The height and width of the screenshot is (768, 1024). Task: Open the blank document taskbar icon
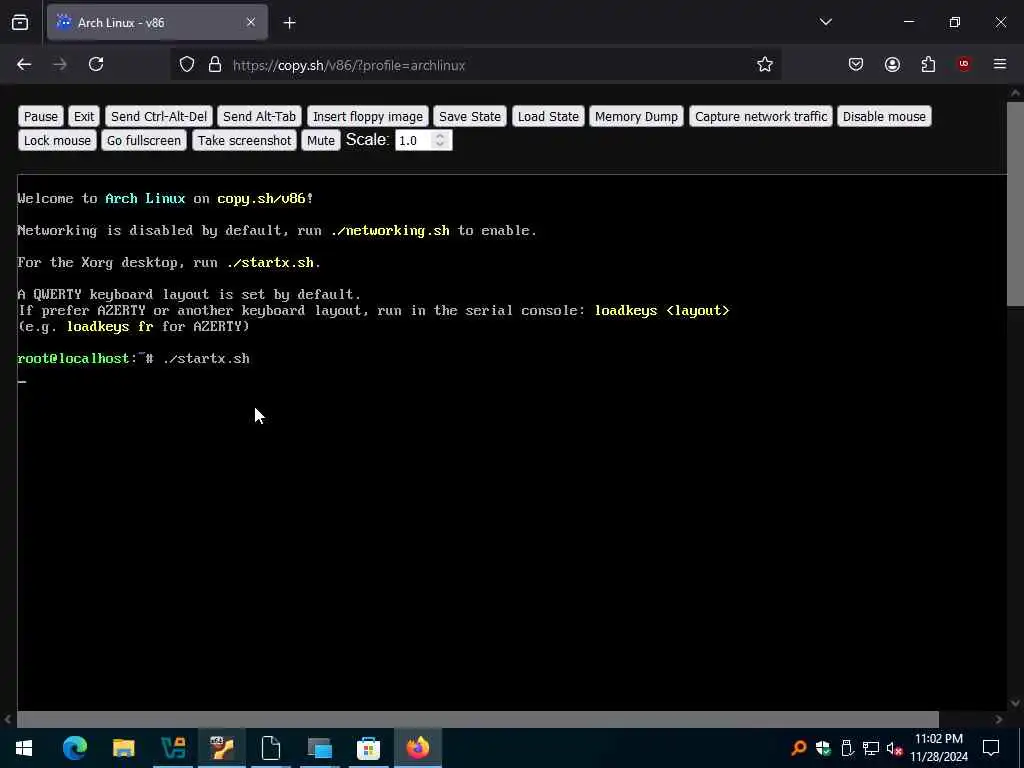(x=270, y=748)
